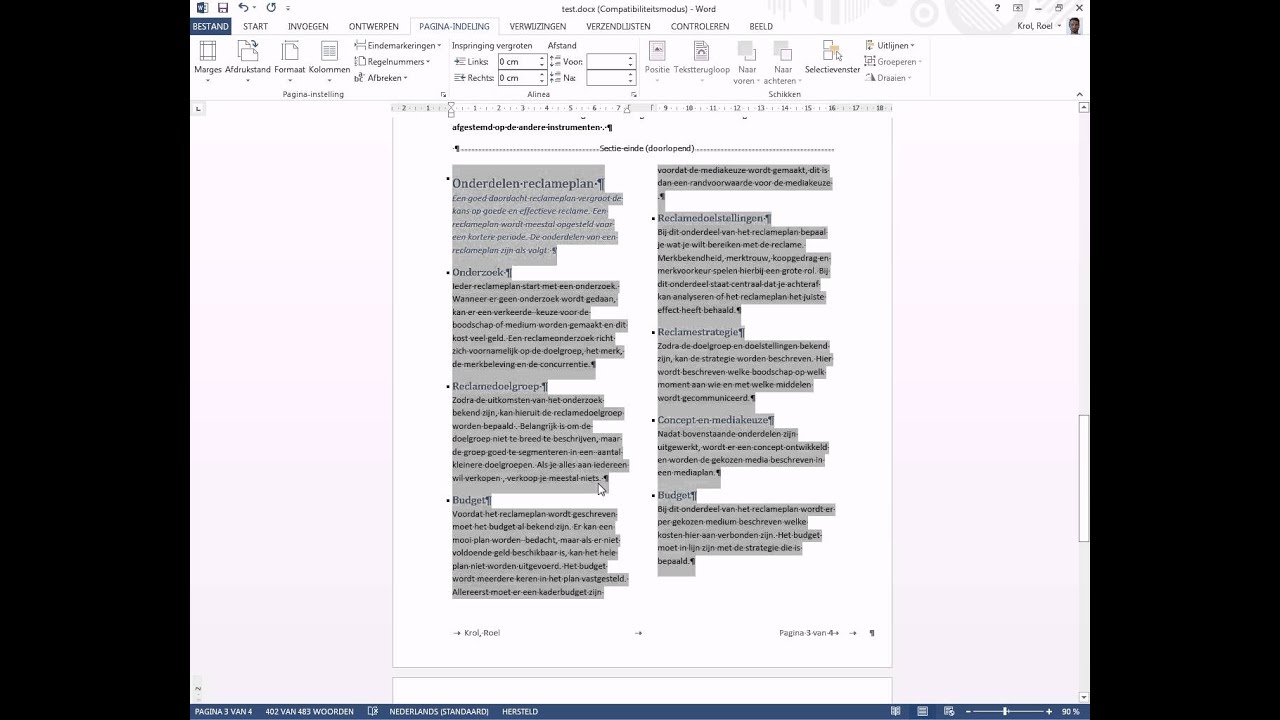Open the Formaat paper size menu
Image resolution: width=1280 pixels, height=720 pixels.
pyautogui.click(x=290, y=61)
